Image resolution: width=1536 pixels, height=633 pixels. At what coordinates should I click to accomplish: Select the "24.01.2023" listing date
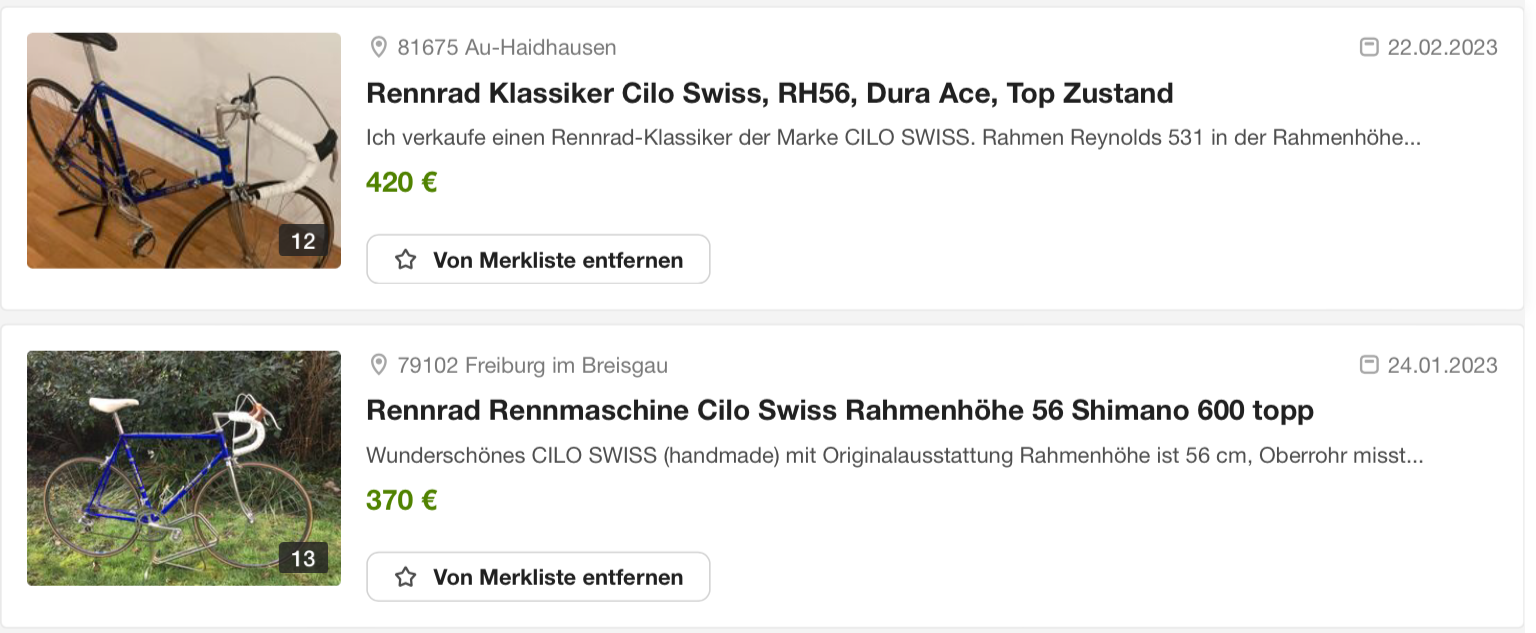click(1442, 365)
